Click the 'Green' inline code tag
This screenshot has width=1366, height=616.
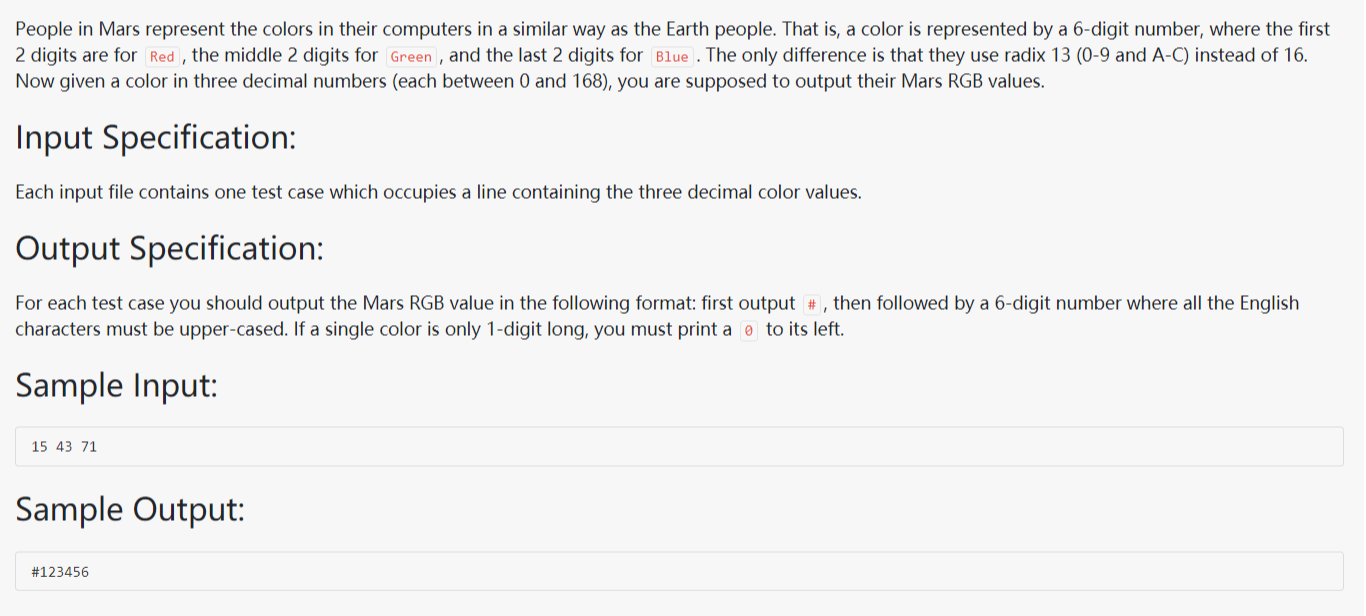(x=411, y=57)
